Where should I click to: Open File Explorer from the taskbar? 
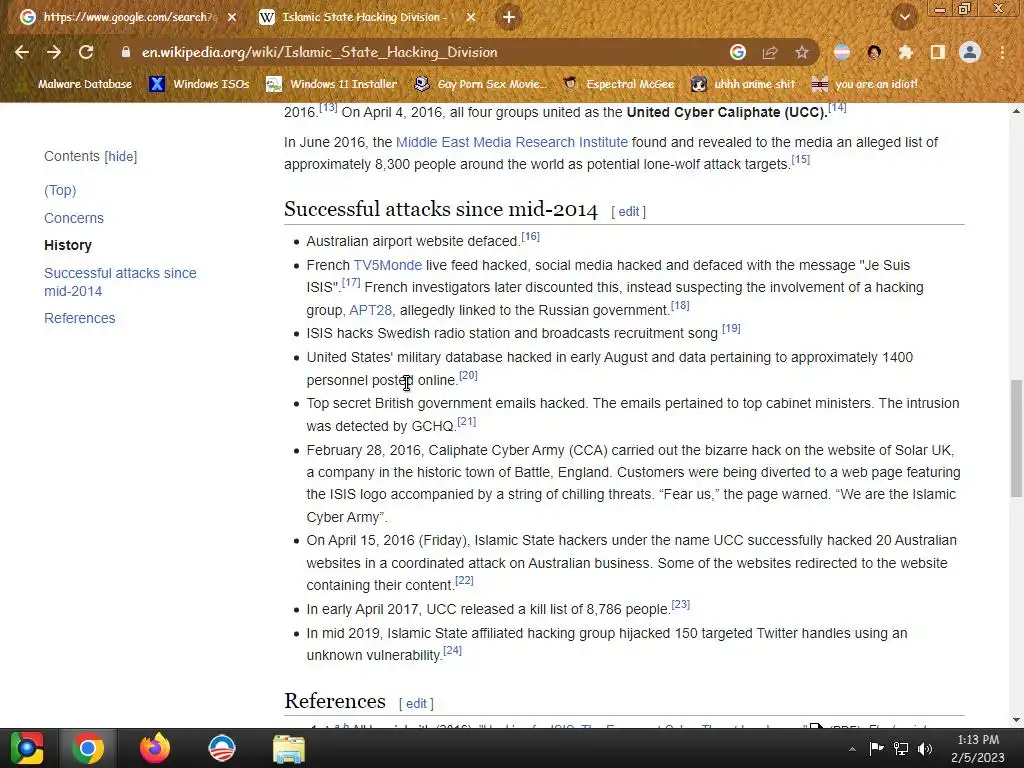click(289, 749)
